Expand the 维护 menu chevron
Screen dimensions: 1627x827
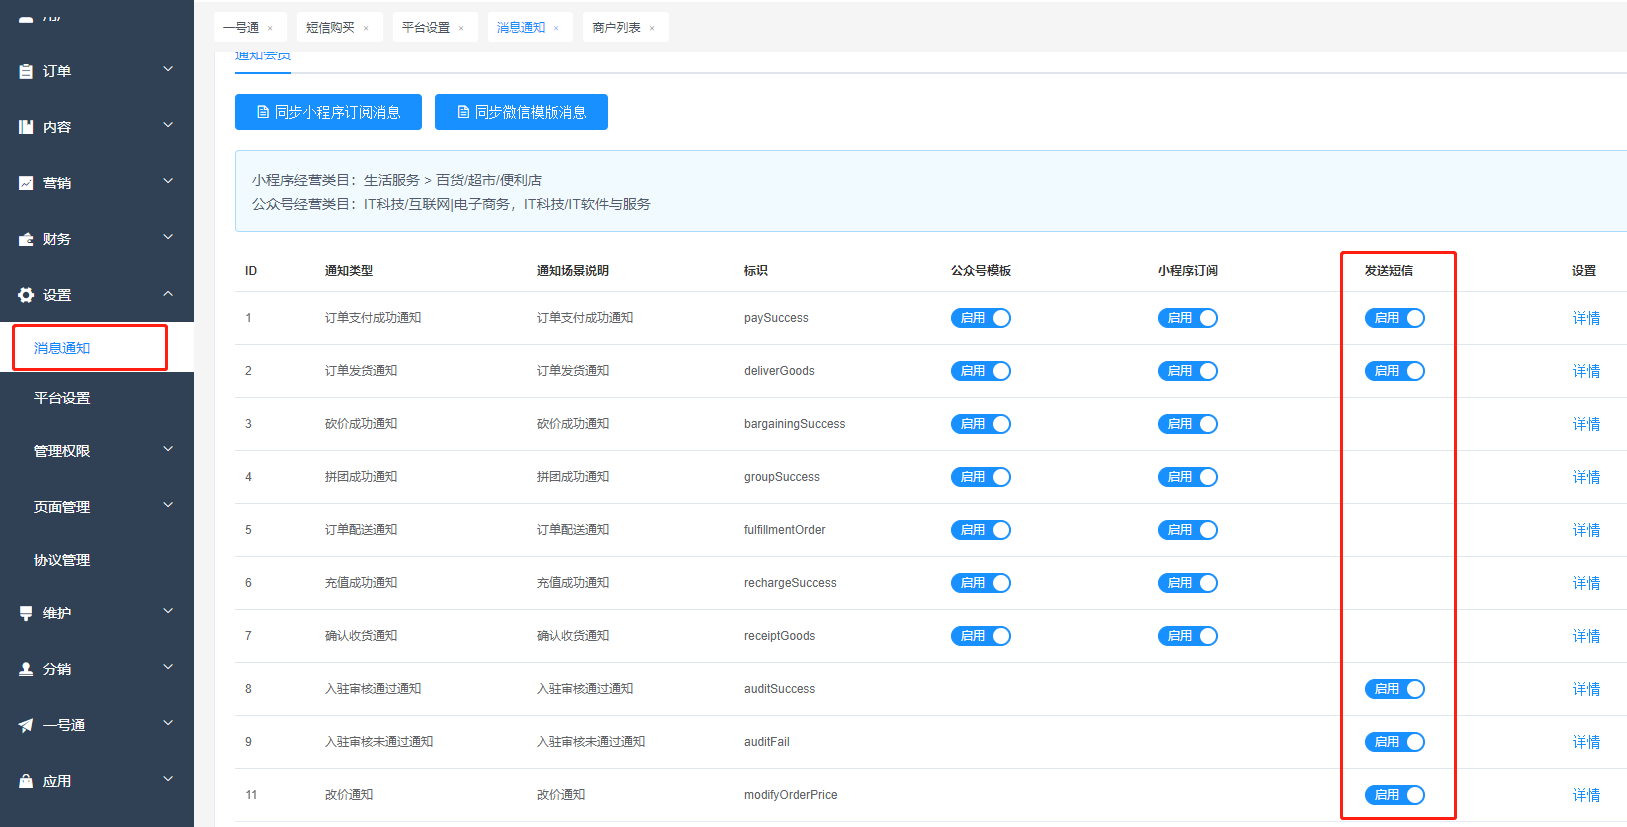(x=168, y=611)
